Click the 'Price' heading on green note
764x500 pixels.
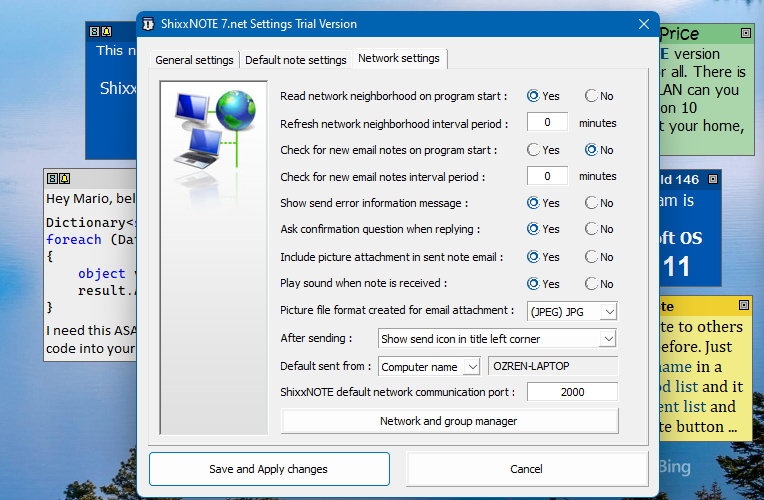coord(679,34)
